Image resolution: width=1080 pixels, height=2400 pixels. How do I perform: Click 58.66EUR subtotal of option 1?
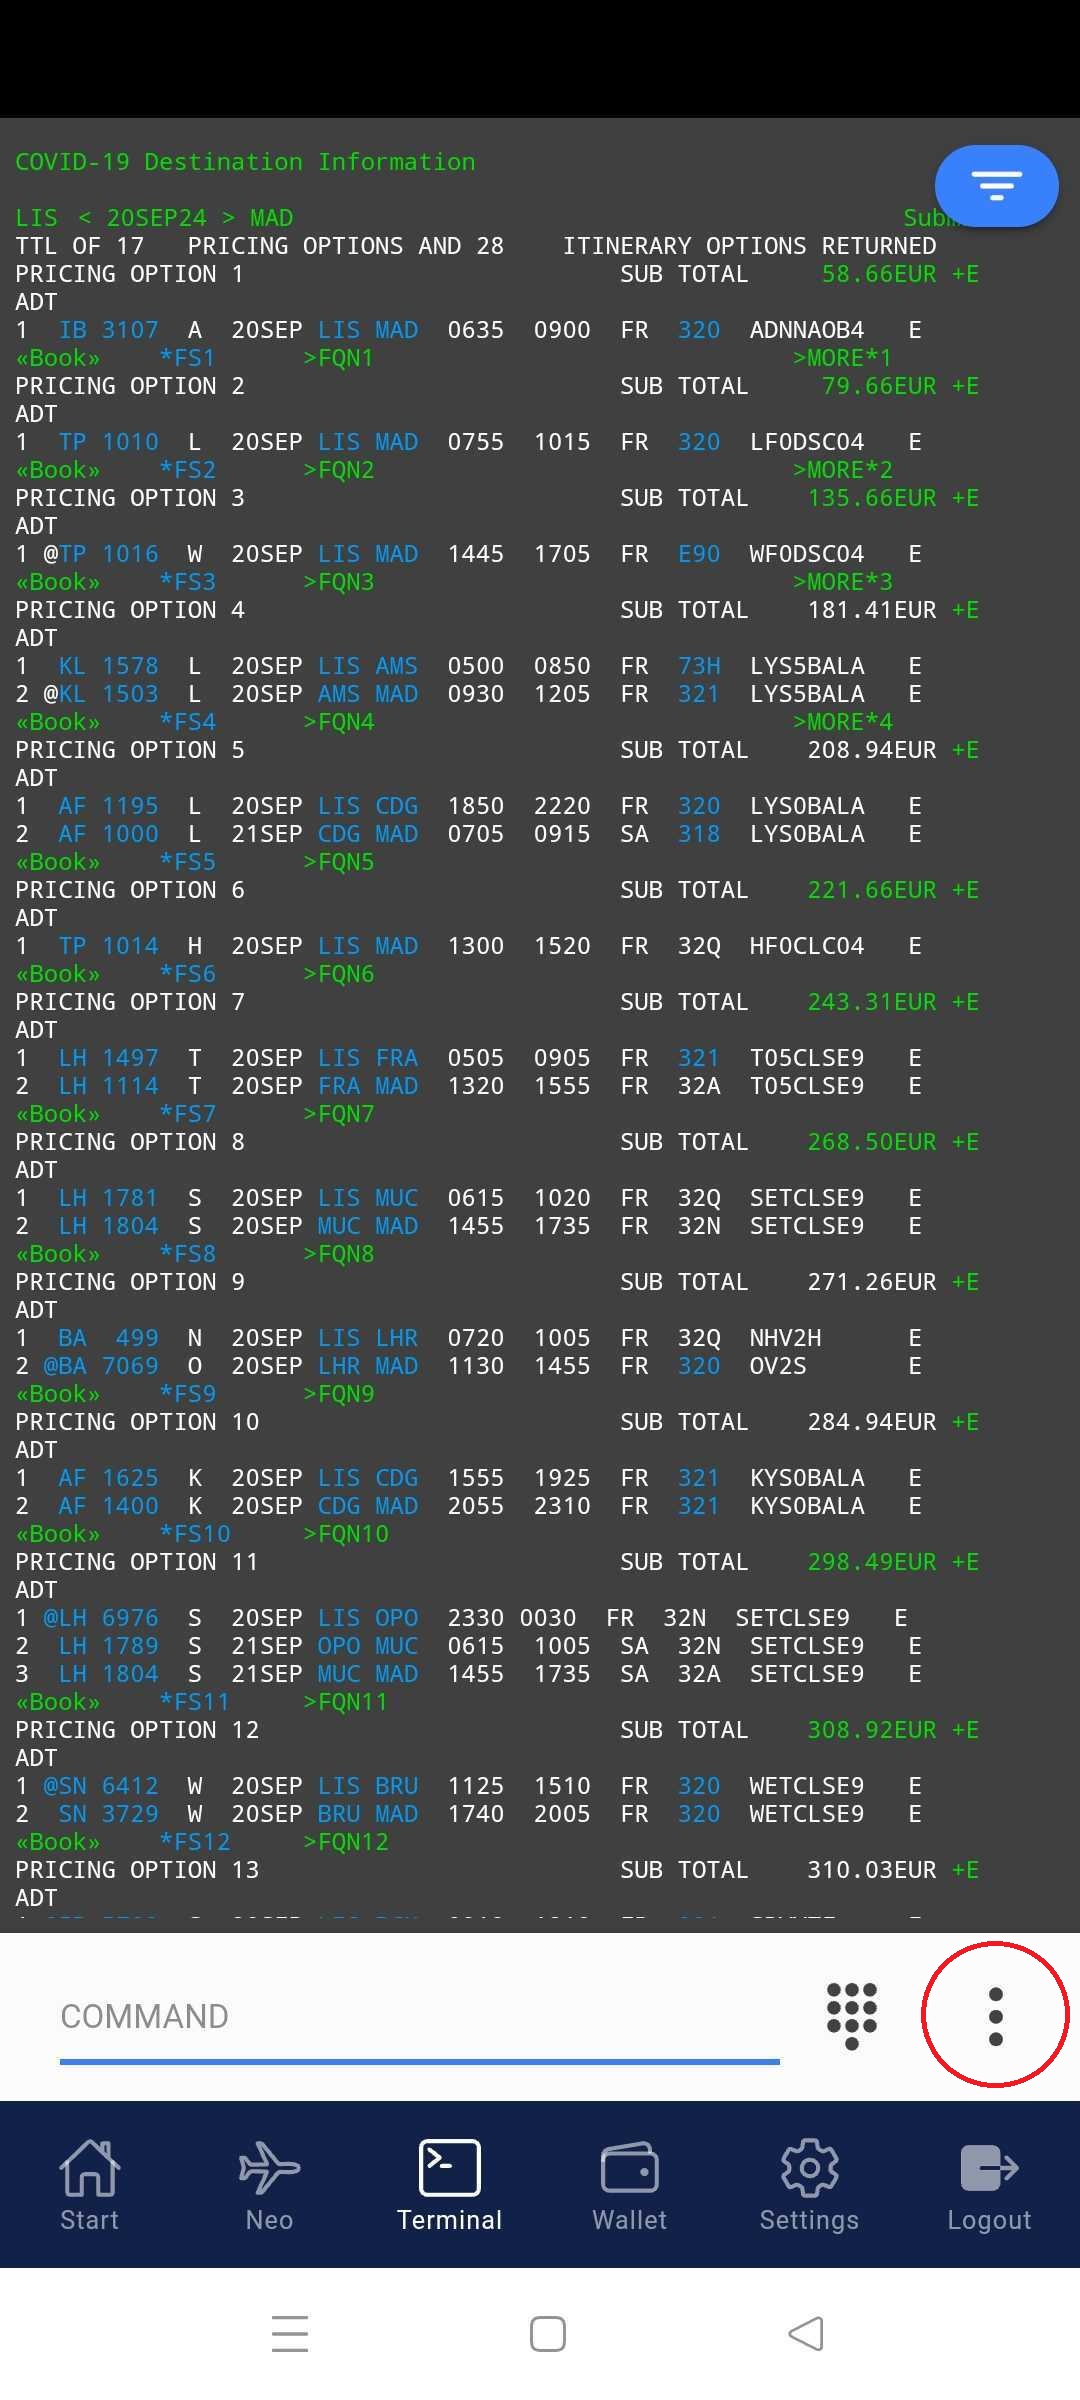point(879,274)
